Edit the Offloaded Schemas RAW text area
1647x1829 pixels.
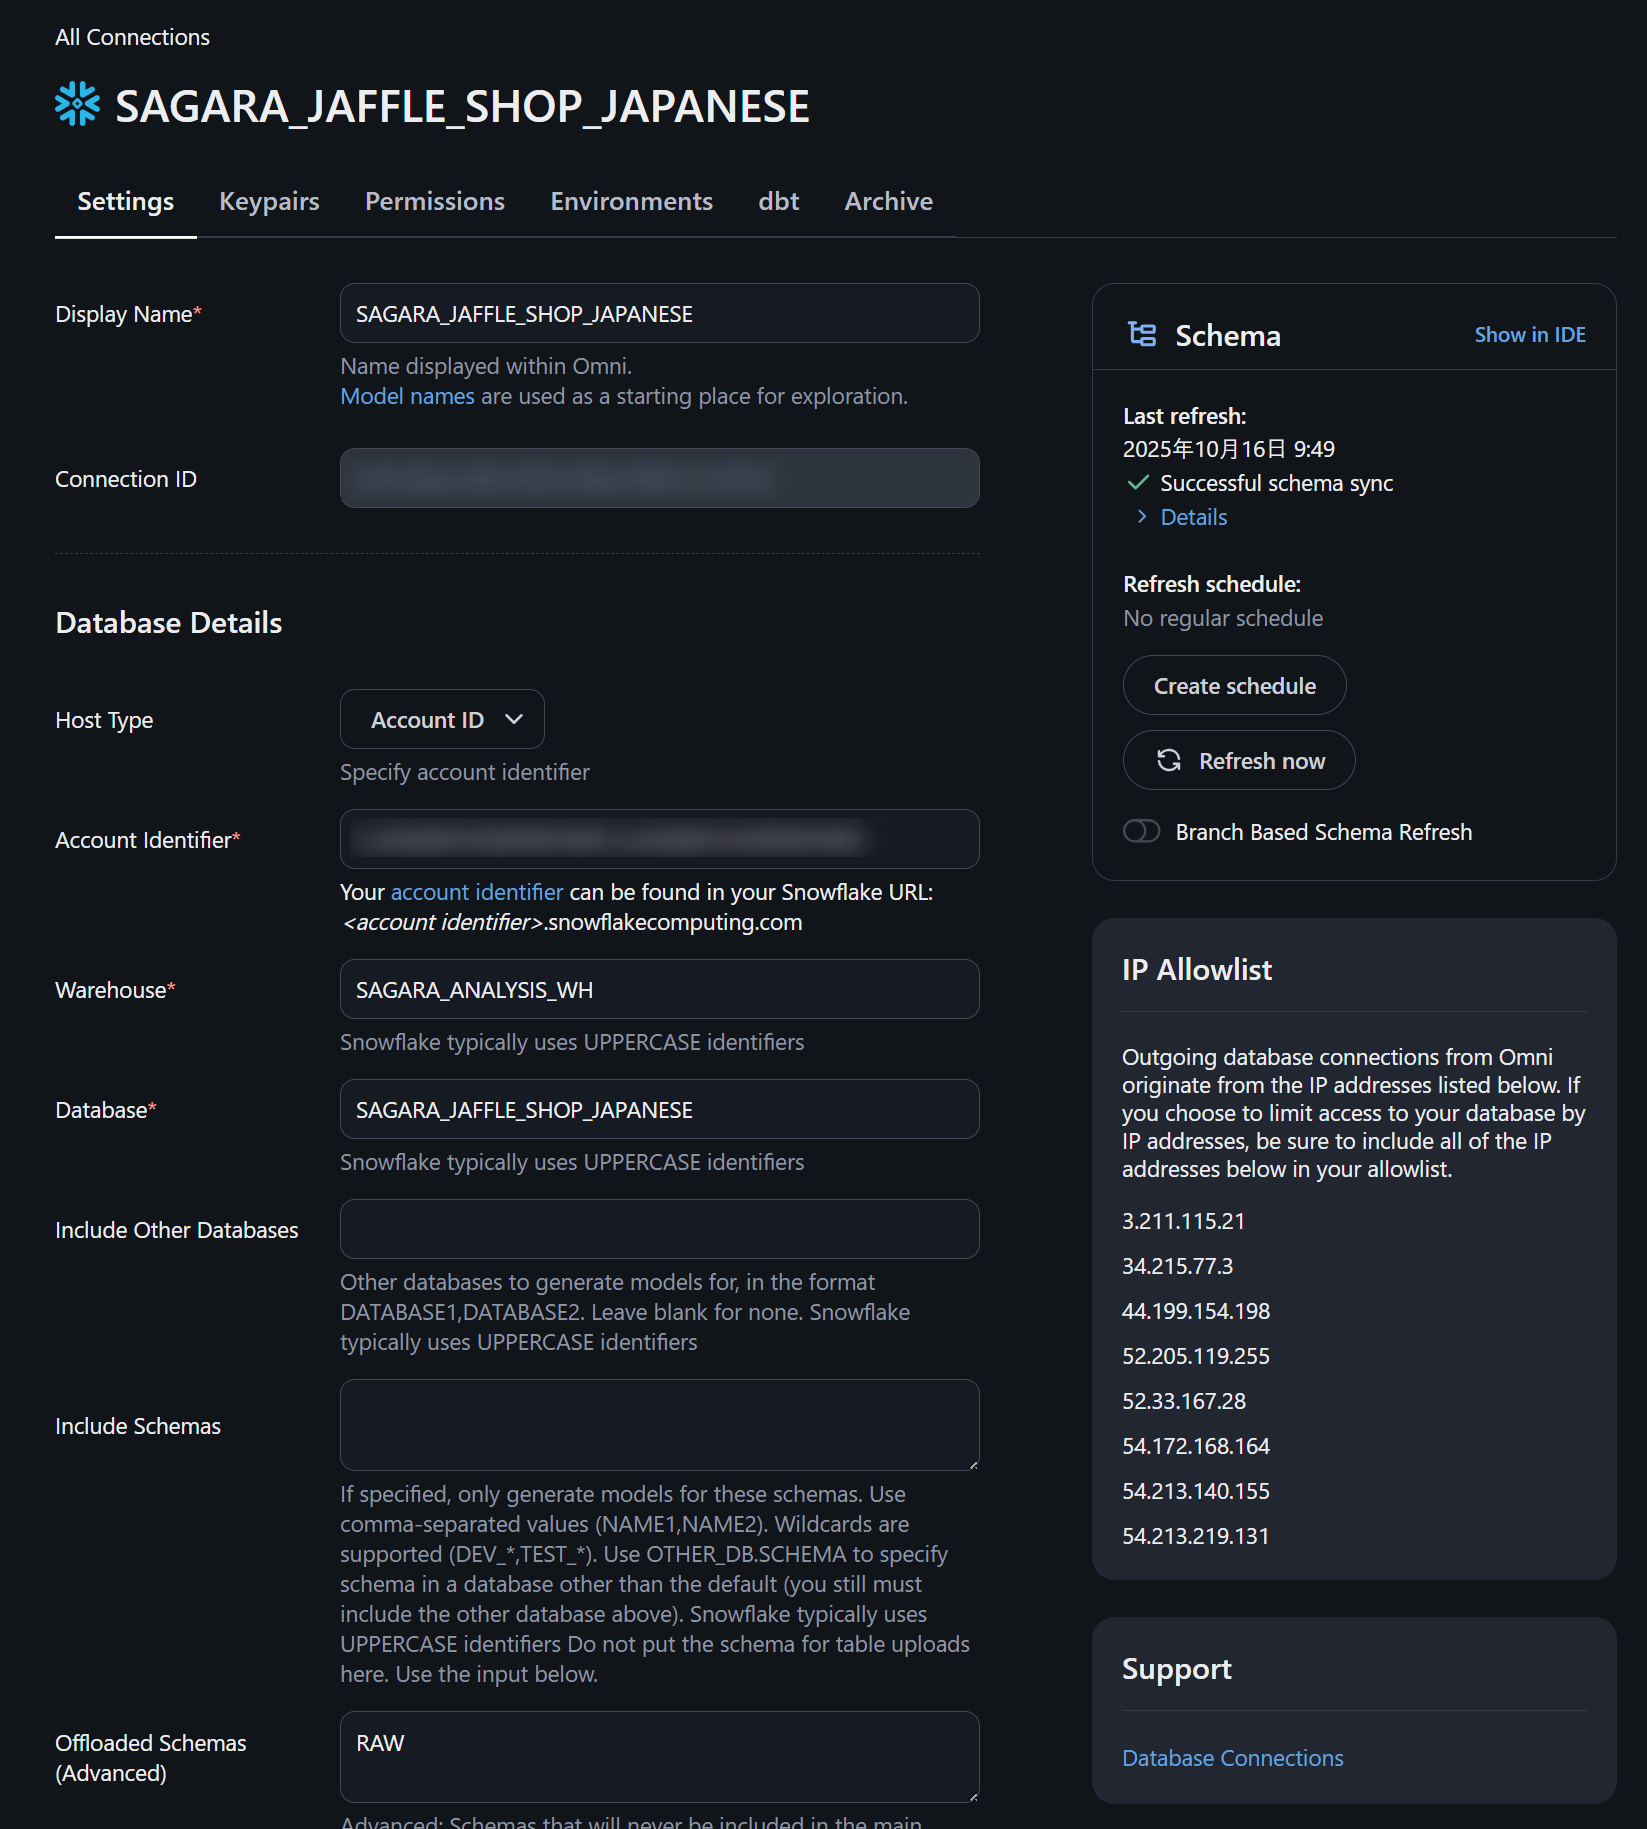click(x=660, y=1757)
